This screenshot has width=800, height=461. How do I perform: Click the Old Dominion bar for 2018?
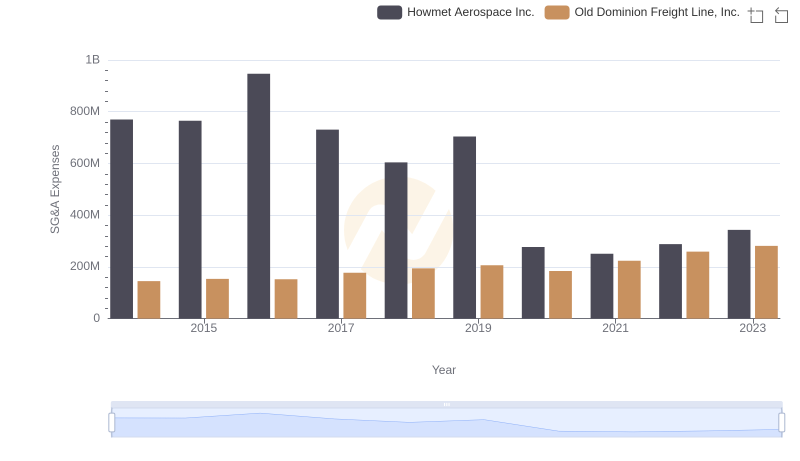[423, 294]
